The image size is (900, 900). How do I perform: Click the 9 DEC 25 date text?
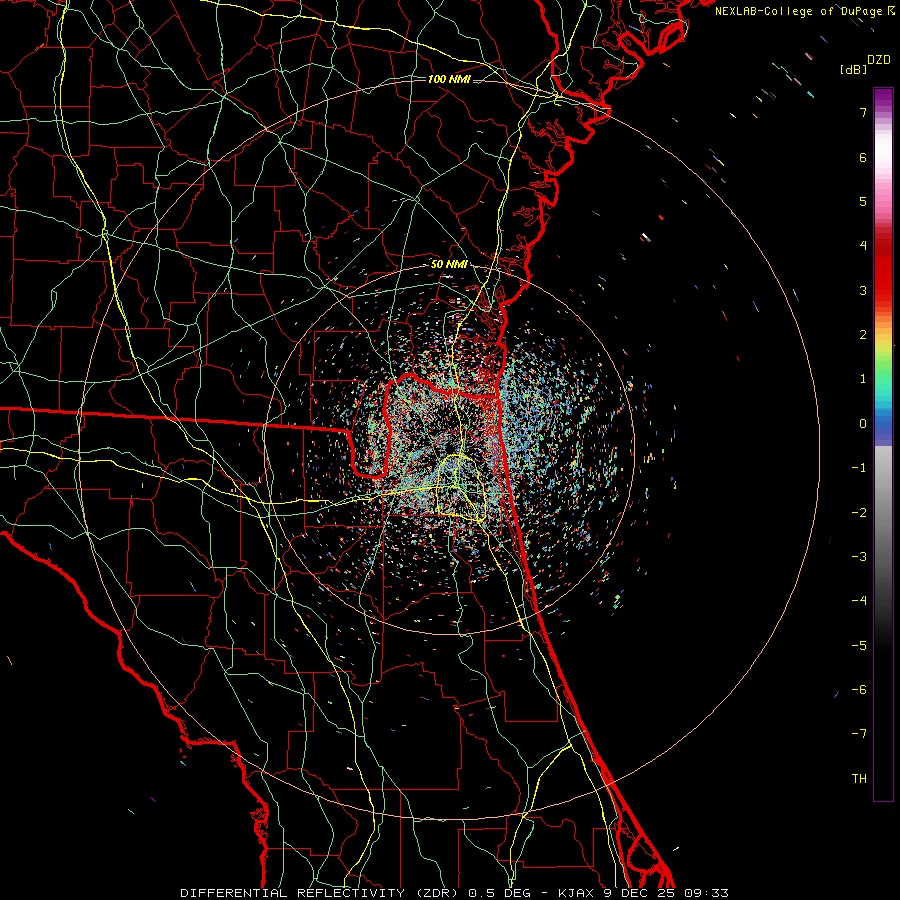pyautogui.click(x=639, y=893)
